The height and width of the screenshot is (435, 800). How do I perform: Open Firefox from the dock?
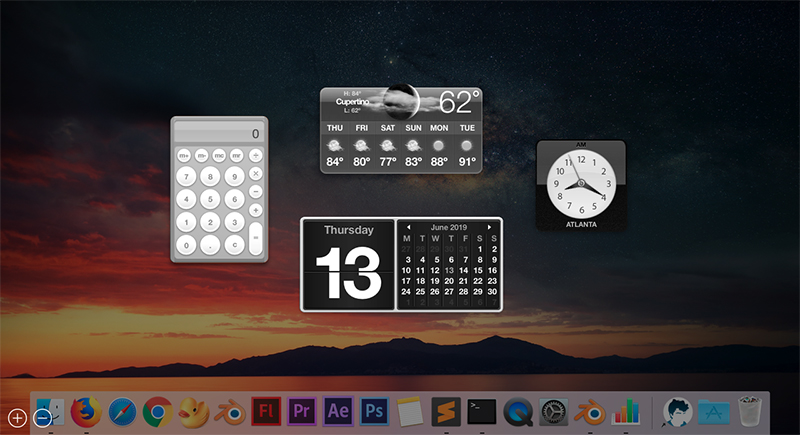[86, 412]
